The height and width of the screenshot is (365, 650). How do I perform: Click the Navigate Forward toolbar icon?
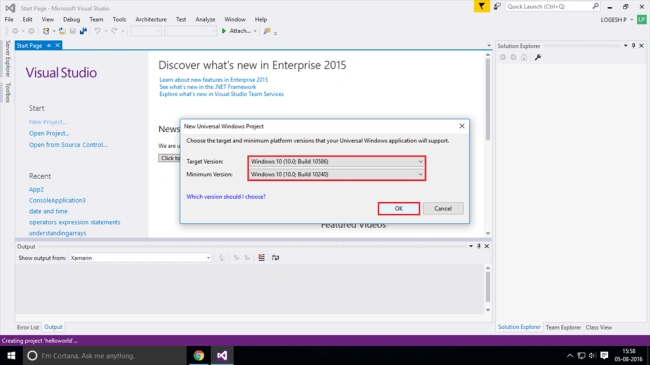(31, 31)
